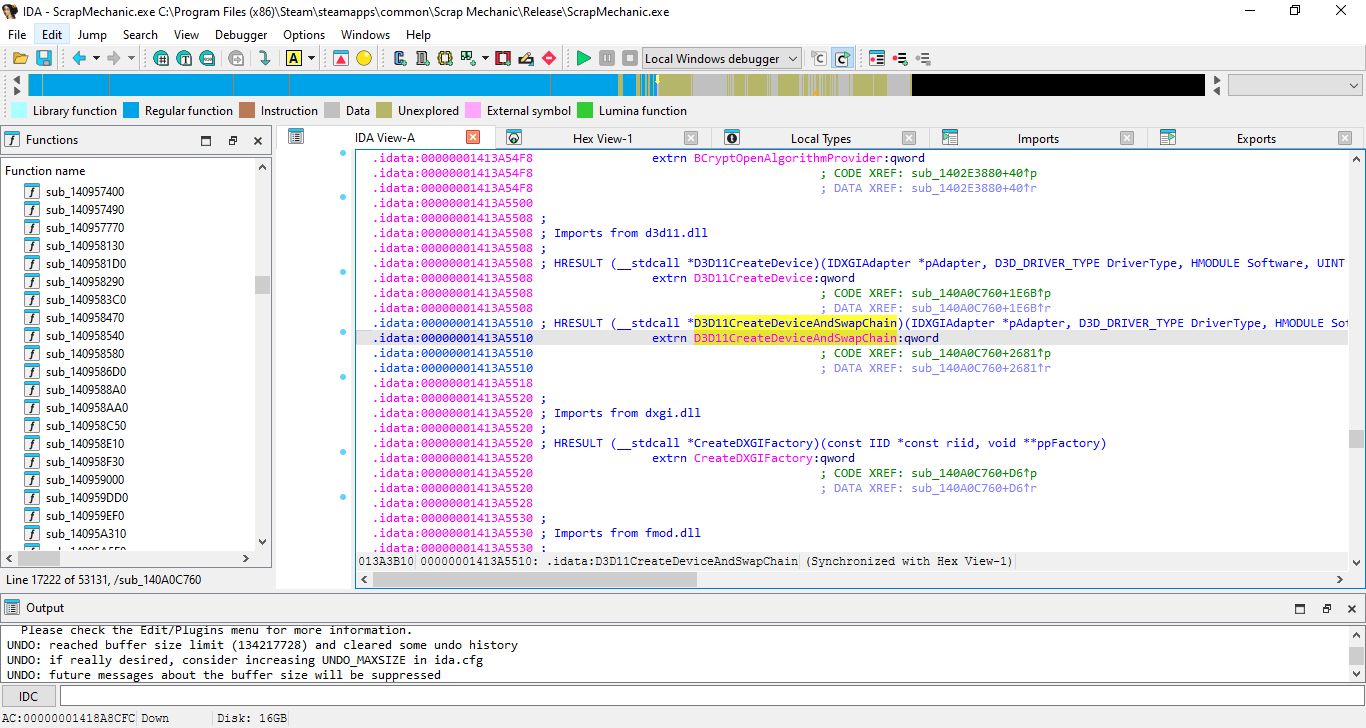Click the breakpoint list window icon
Screen dimensions: 1366x728
877,59
